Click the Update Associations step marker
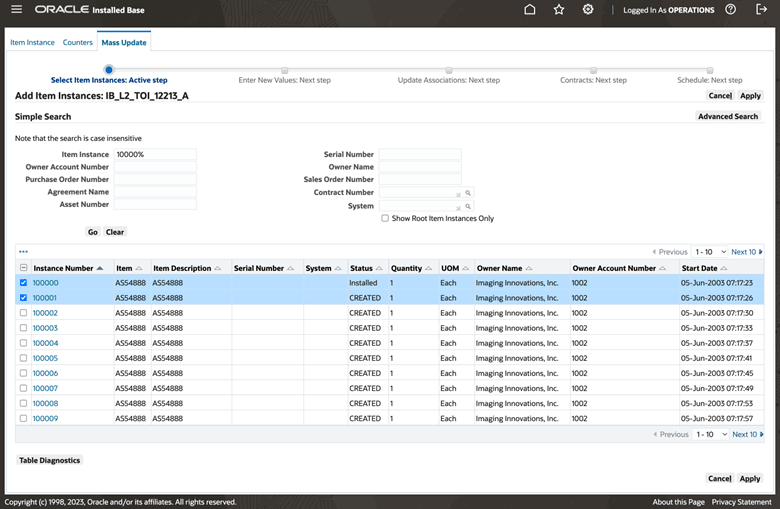The height and width of the screenshot is (509, 780). (449, 70)
